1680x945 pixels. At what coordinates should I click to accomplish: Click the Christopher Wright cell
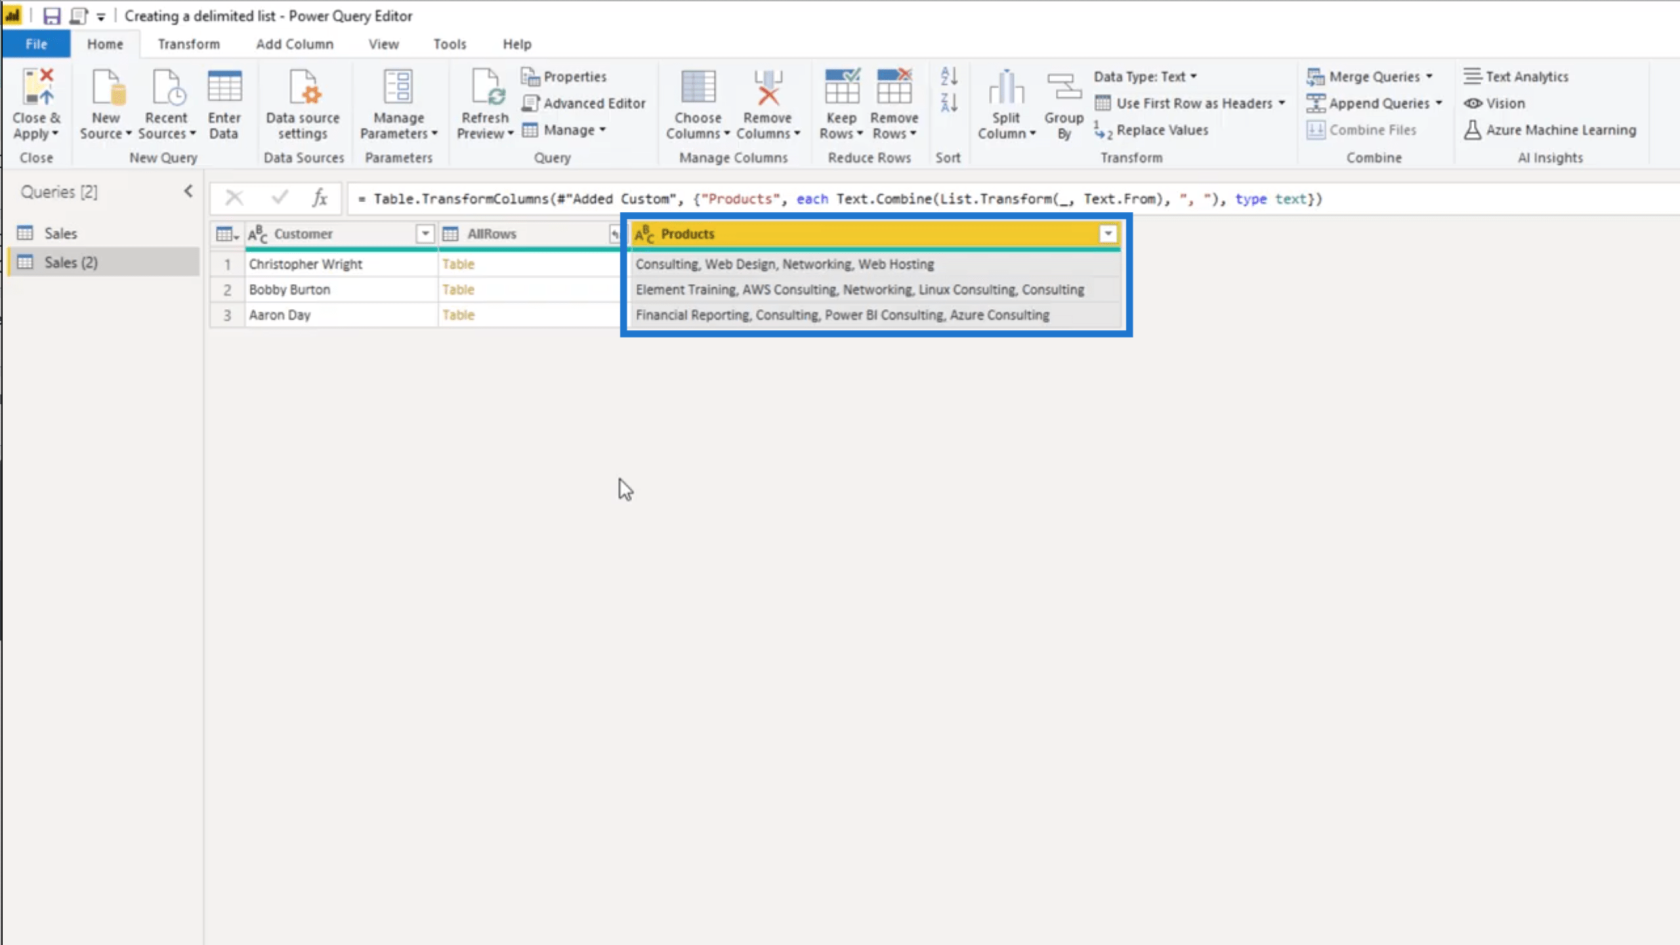(x=341, y=264)
